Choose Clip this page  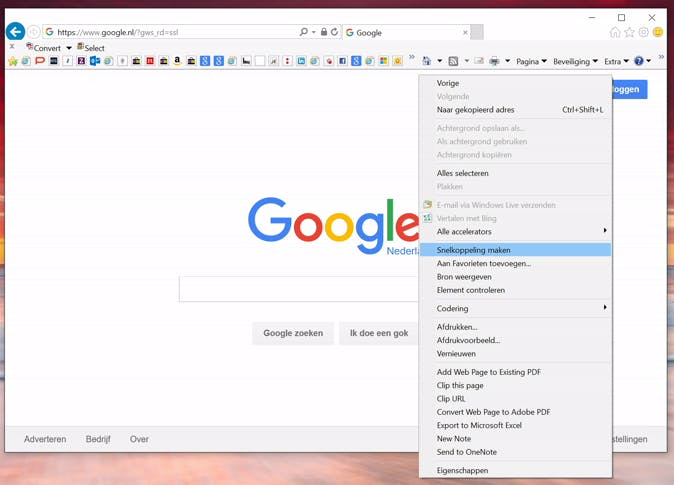pos(515,385)
